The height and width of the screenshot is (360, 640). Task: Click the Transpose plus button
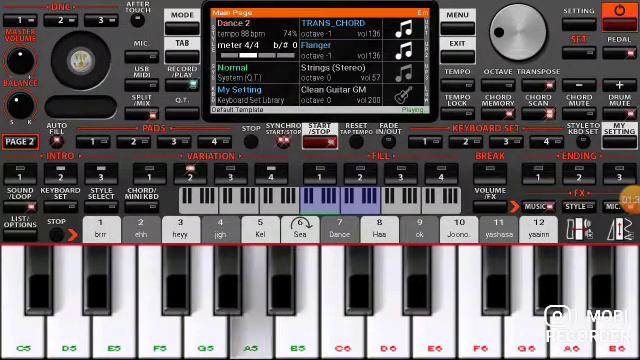pos(619,85)
